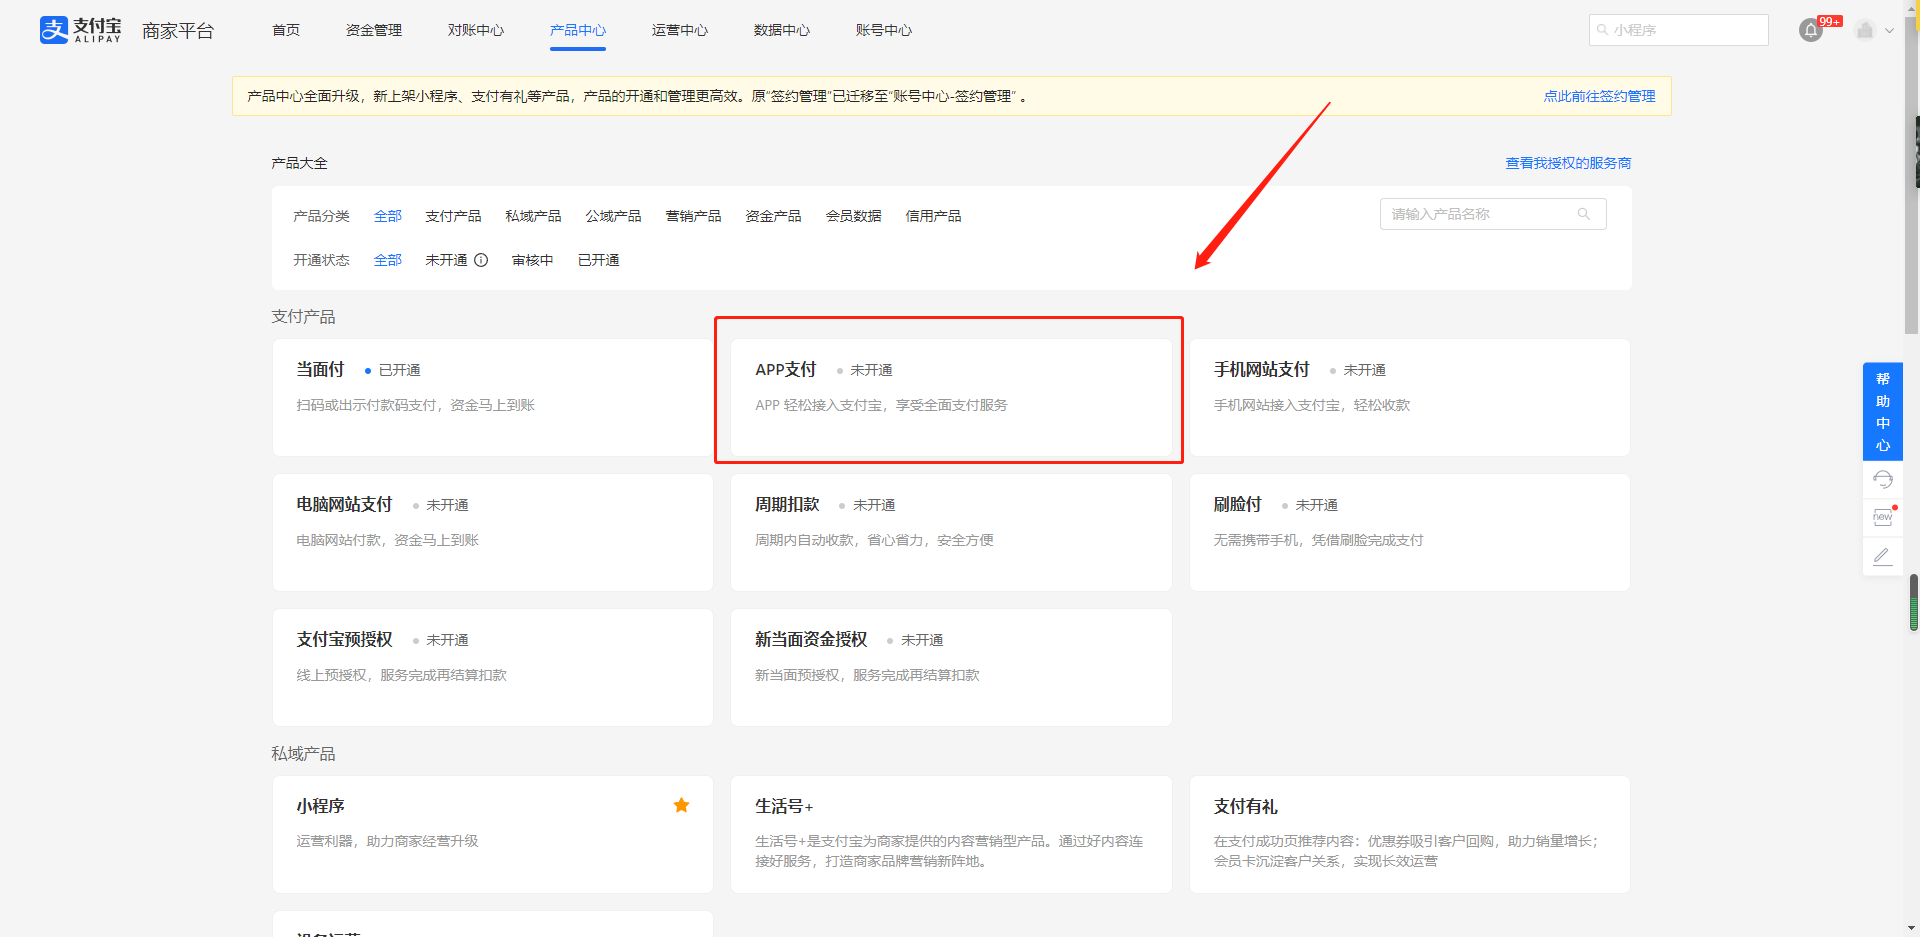
Task: Click the 'new' message icon in right sidebar
Action: 1882,517
